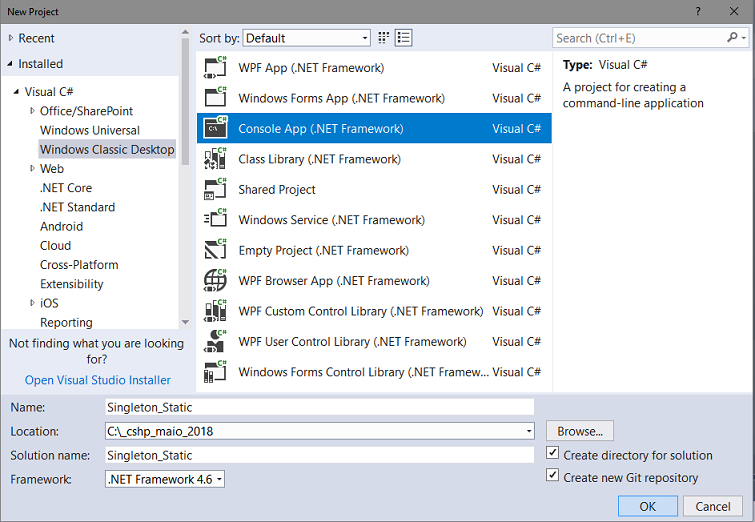Click the WPF User Control Library icon
The image size is (755, 522).
(215, 341)
